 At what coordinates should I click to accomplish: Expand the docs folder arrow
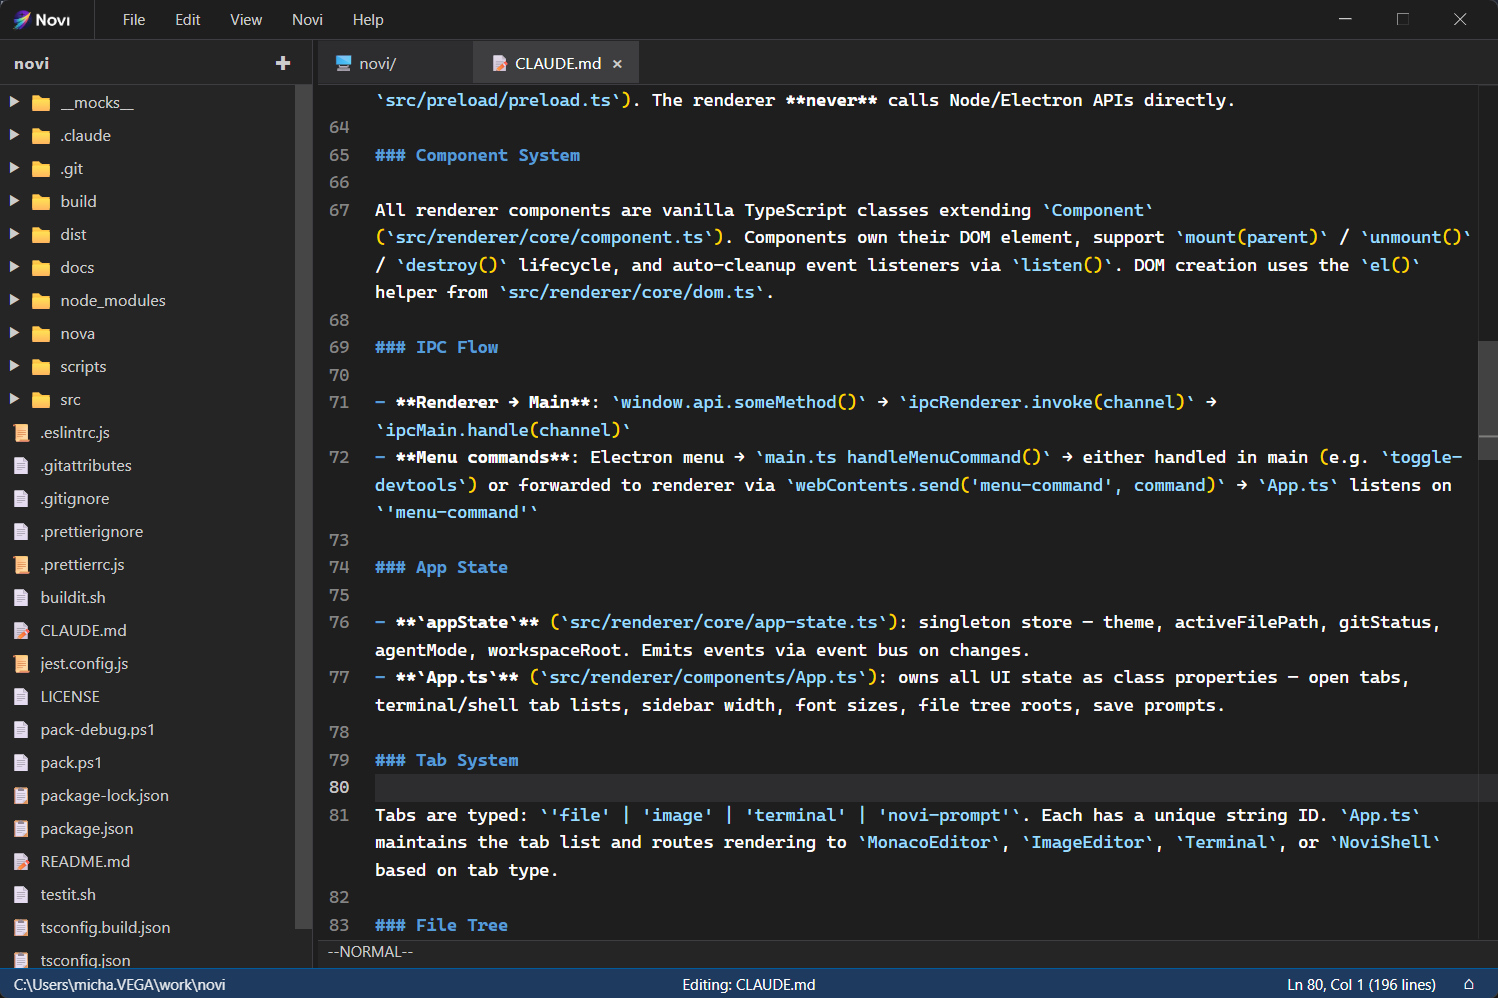point(14,267)
